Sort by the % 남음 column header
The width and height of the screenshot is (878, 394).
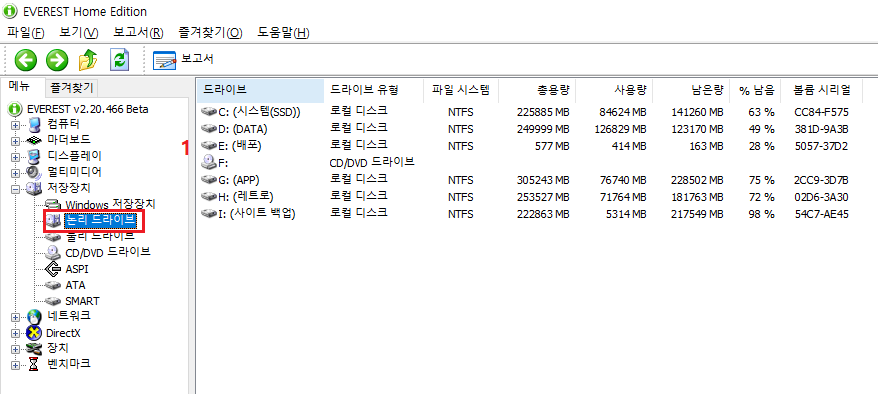[755, 90]
